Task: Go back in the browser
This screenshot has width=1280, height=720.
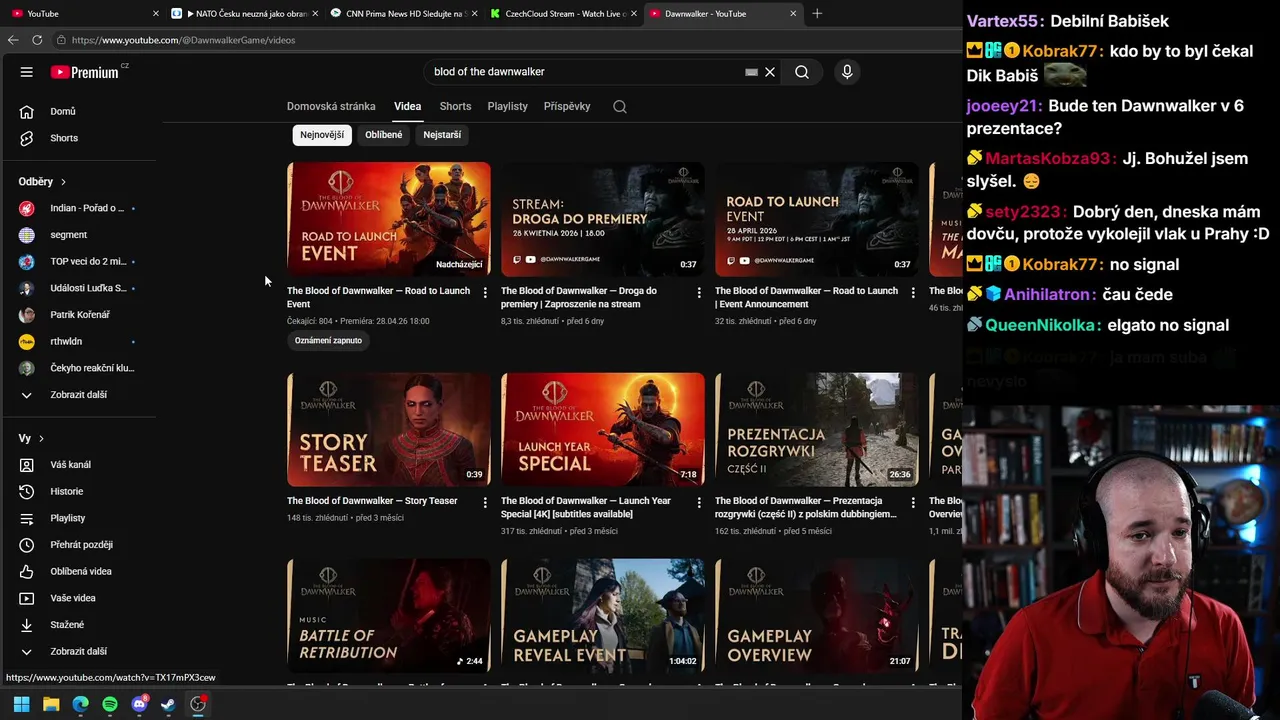Action: [x=13, y=40]
